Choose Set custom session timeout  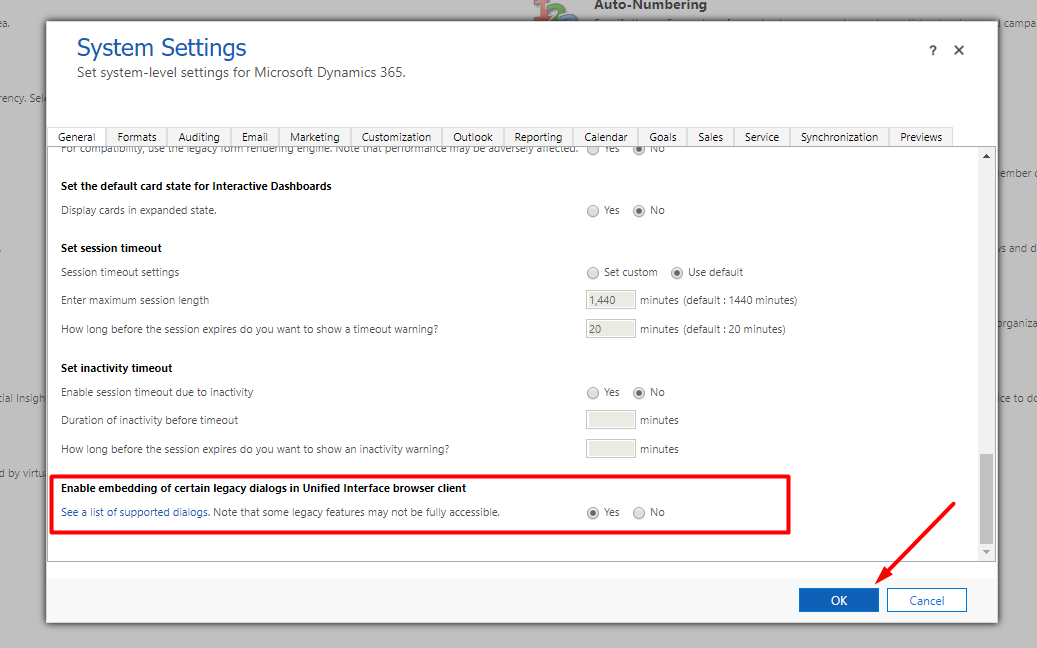coord(593,272)
